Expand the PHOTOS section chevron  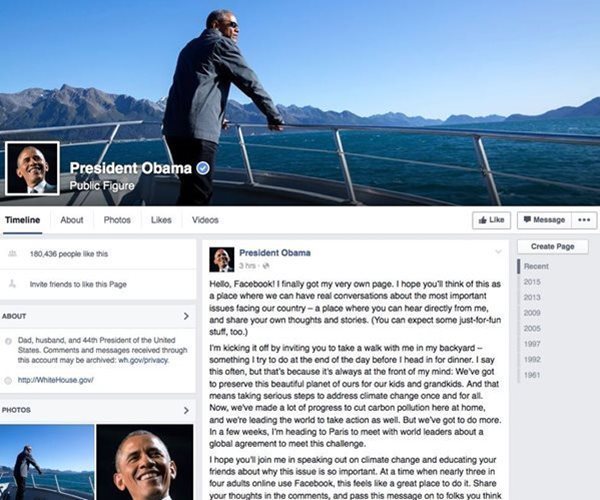186,410
